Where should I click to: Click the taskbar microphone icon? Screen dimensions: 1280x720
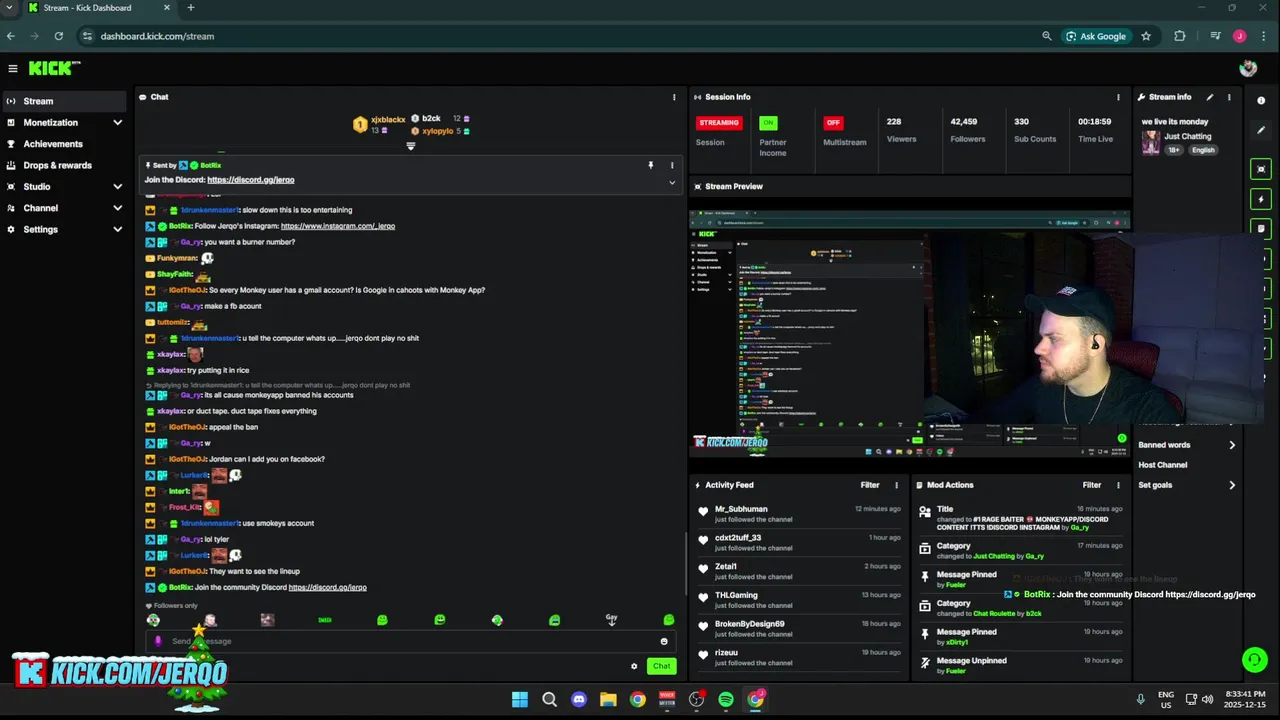[x=1140, y=699]
